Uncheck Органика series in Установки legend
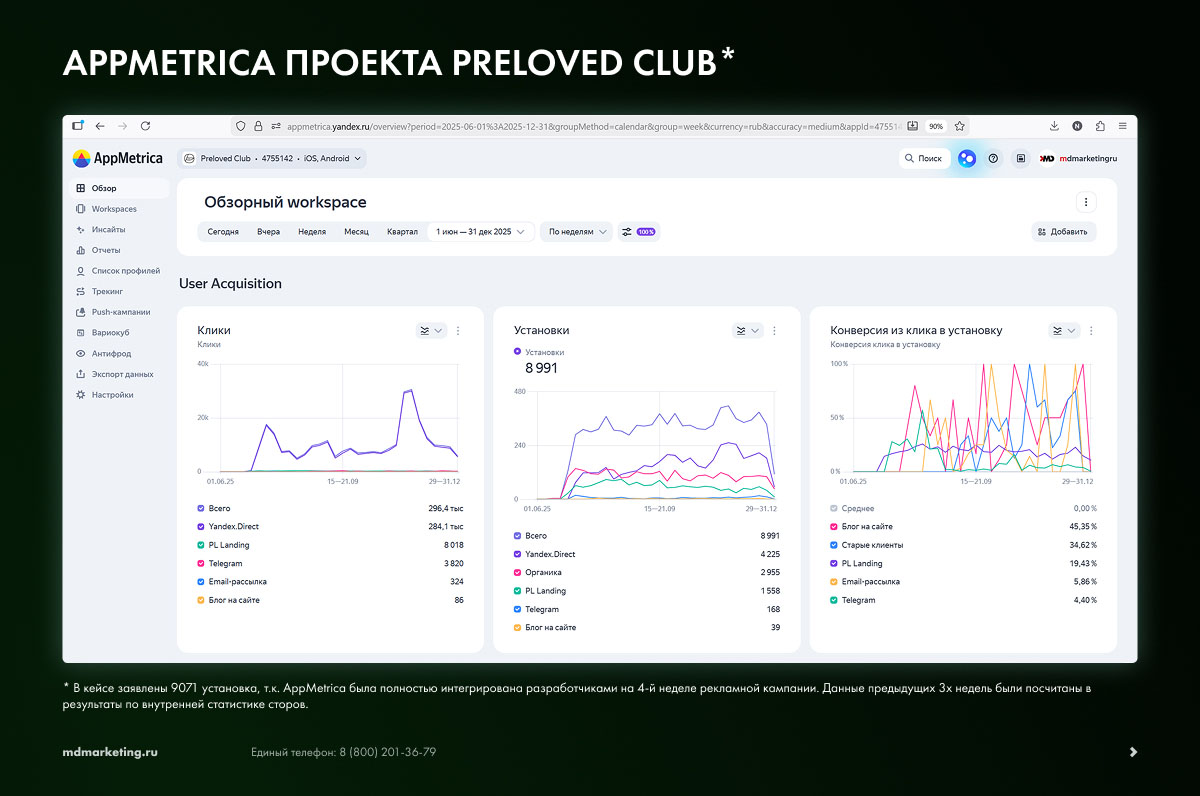The width and height of the screenshot is (1200, 796). coord(517,573)
